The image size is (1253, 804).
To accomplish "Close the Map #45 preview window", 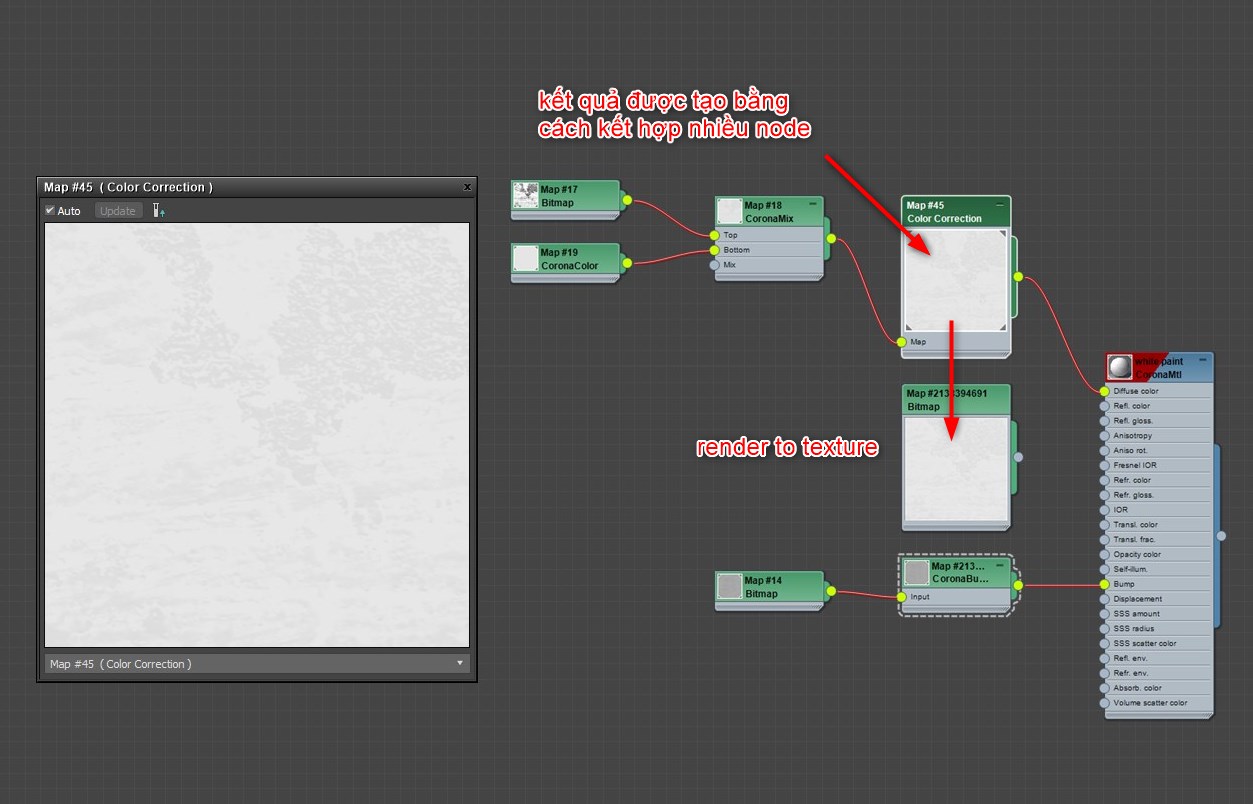I will [x=467, y=187].
